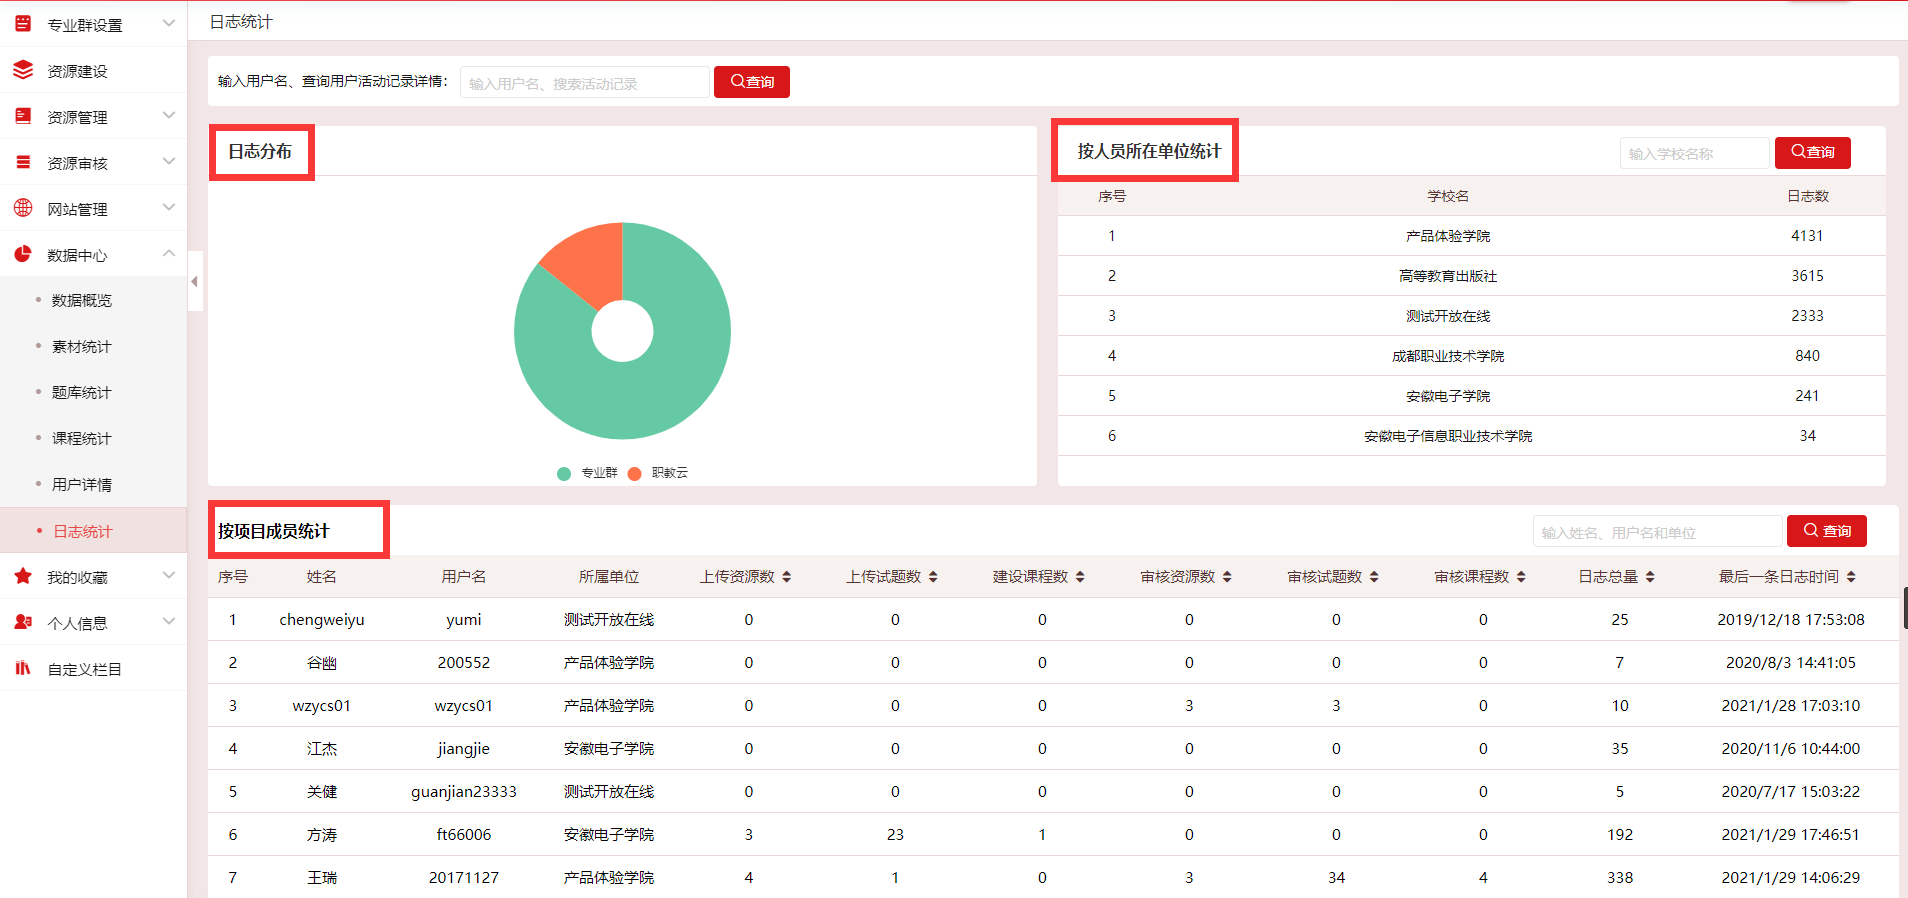Click timestamp 2021/1/29 17:46:51
This screenshot has width=1908, height=898.
tap(1791, 835)
